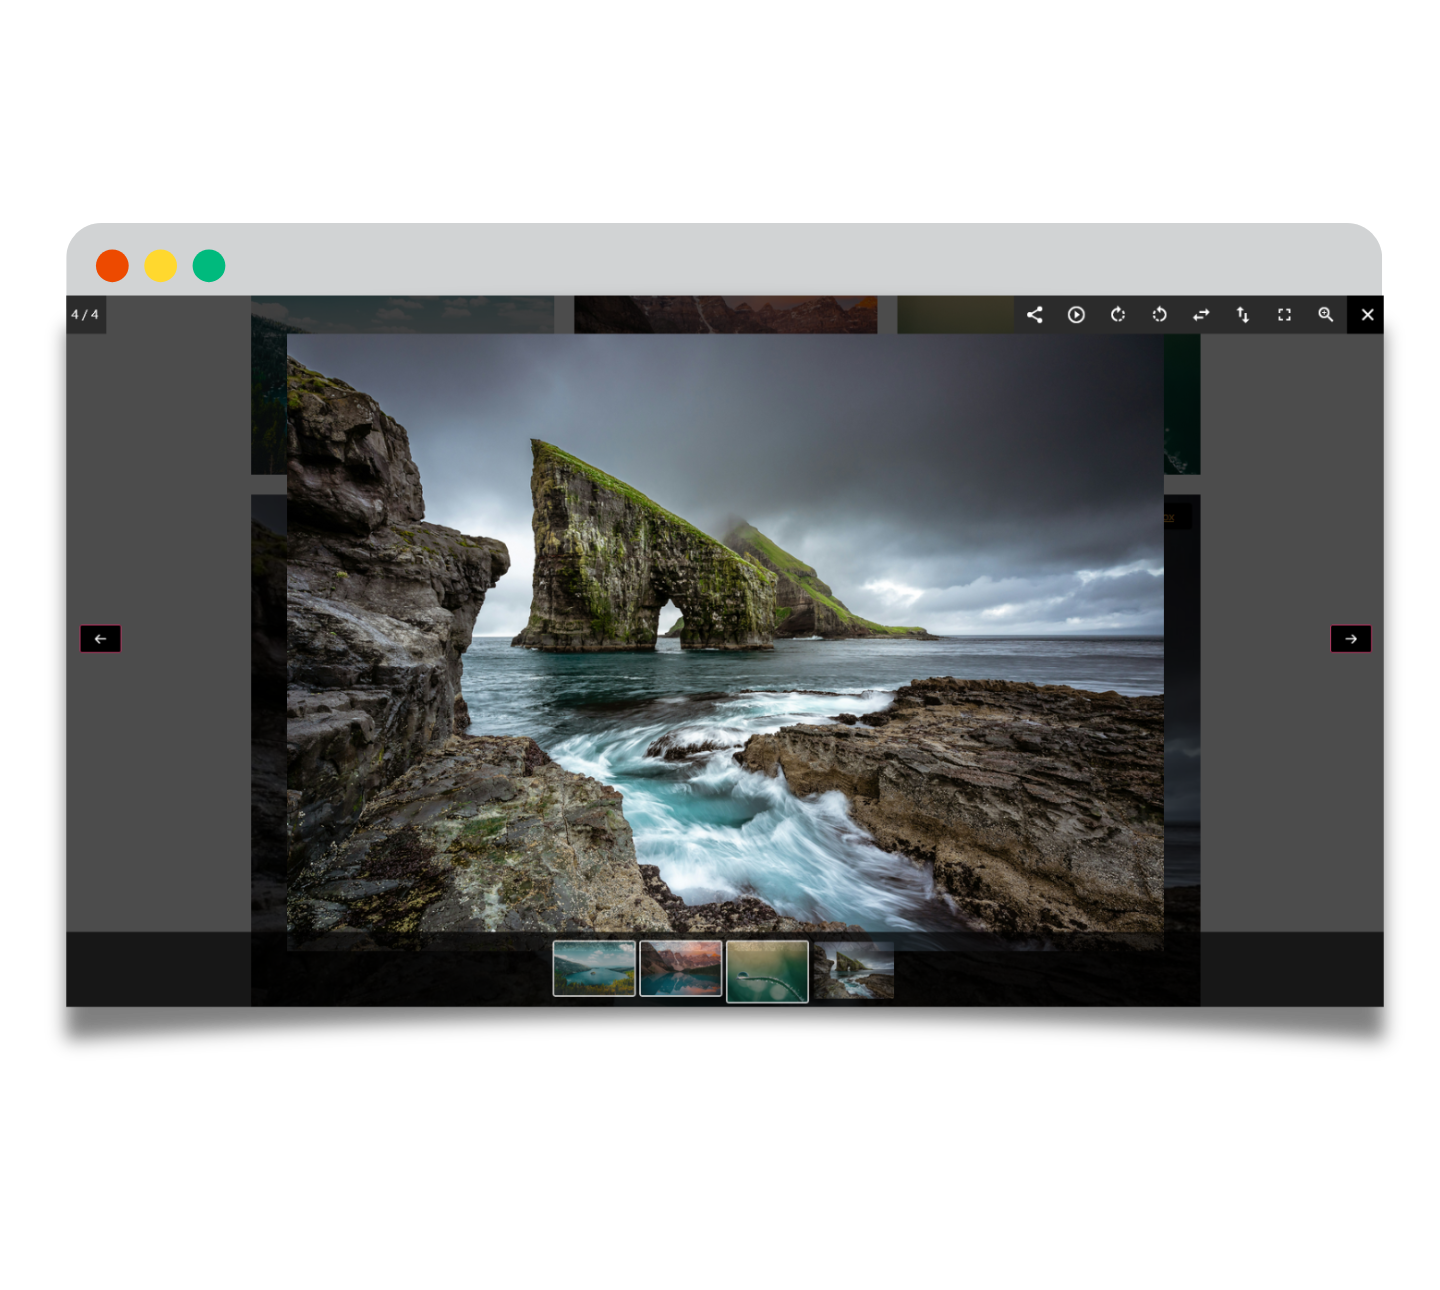
Task: Click the red window dot
Action: point(112,266)
